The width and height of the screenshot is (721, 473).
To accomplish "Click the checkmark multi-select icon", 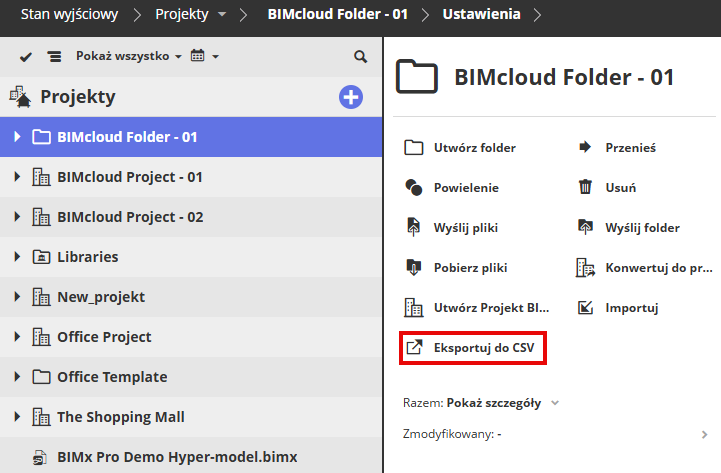I will point(26,57).
